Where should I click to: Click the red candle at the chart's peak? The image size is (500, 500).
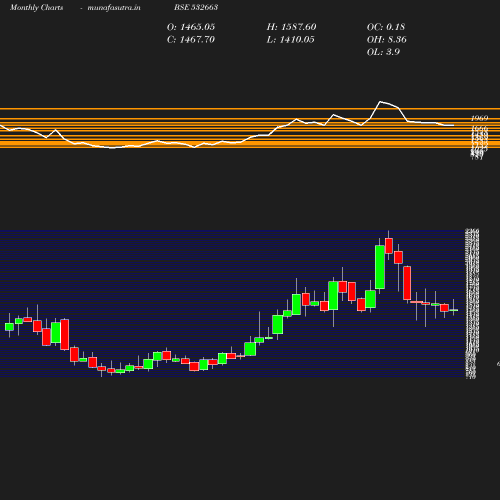tap(389, 246)
